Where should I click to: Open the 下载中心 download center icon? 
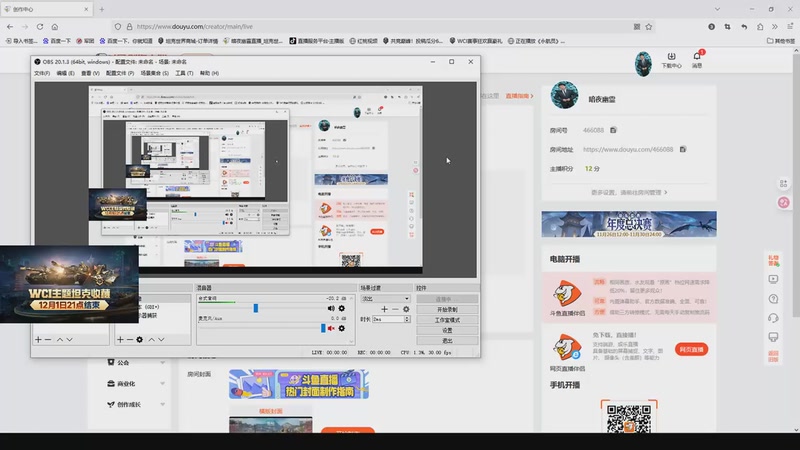pos(671,60)
